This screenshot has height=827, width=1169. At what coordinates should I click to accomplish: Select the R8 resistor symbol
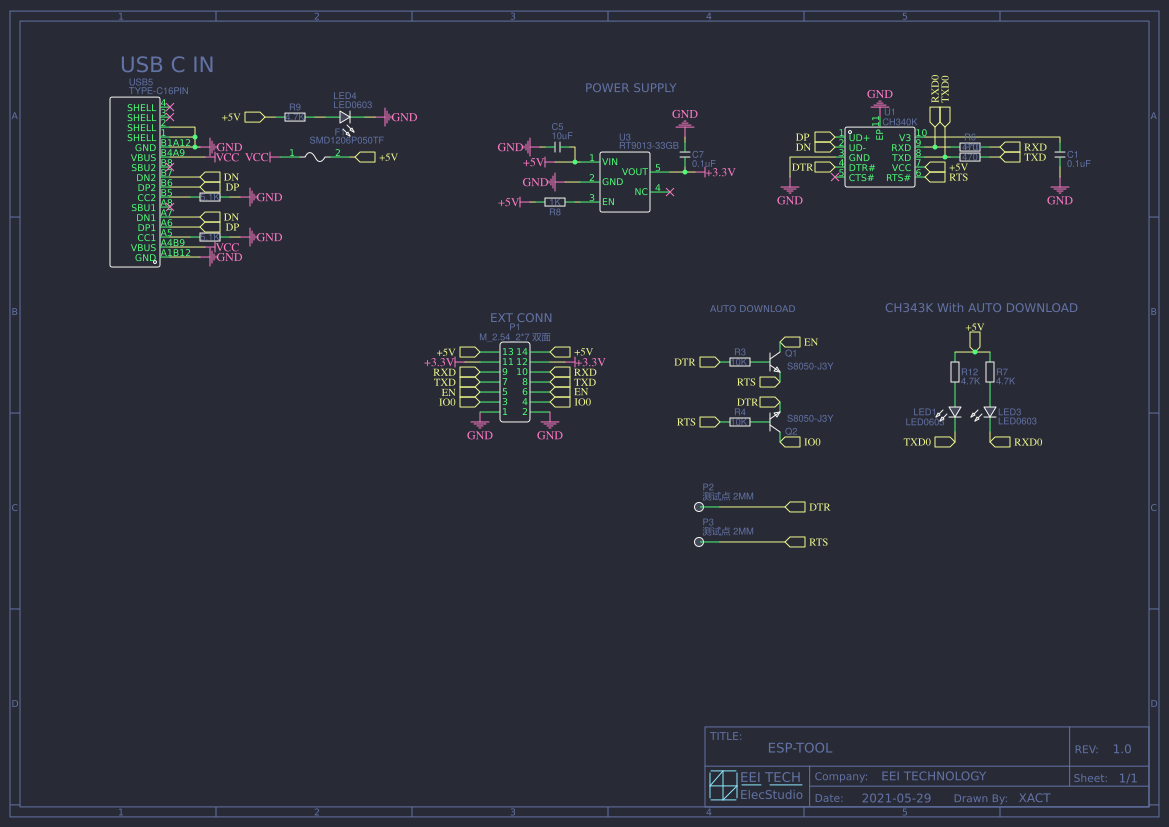[555, 202]
